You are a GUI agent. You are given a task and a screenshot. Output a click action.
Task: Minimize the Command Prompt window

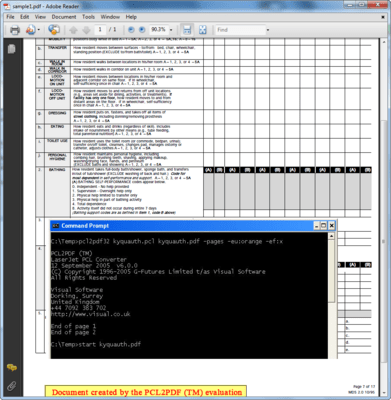pos(317,226)
